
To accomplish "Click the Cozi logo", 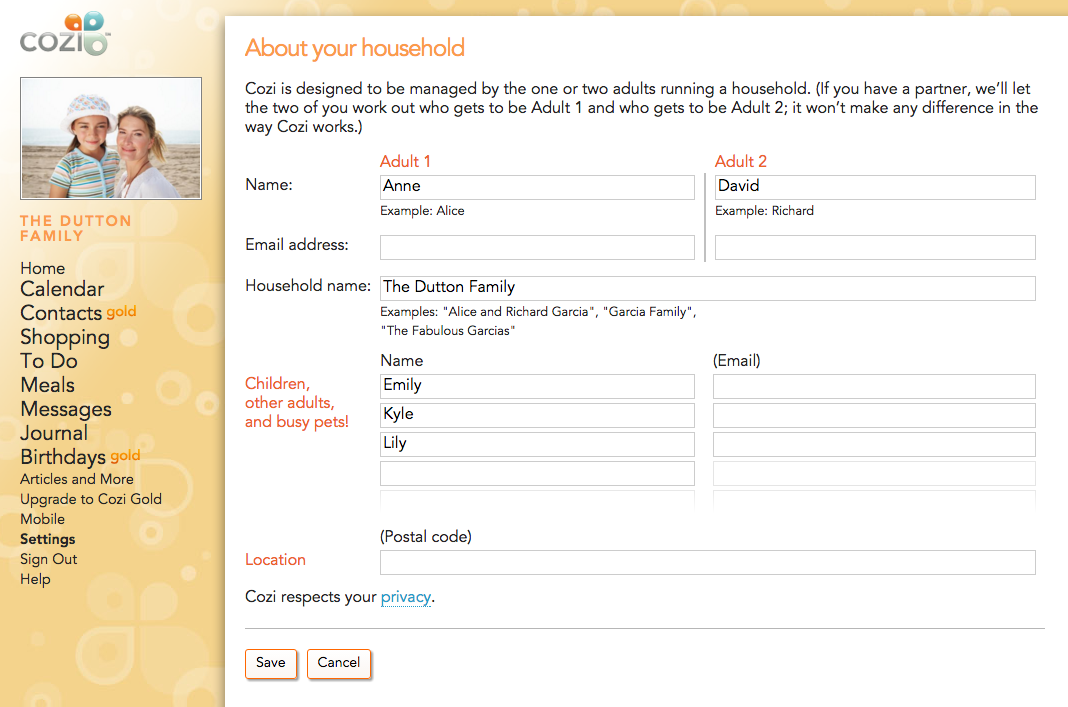I will tap(65, 34).
